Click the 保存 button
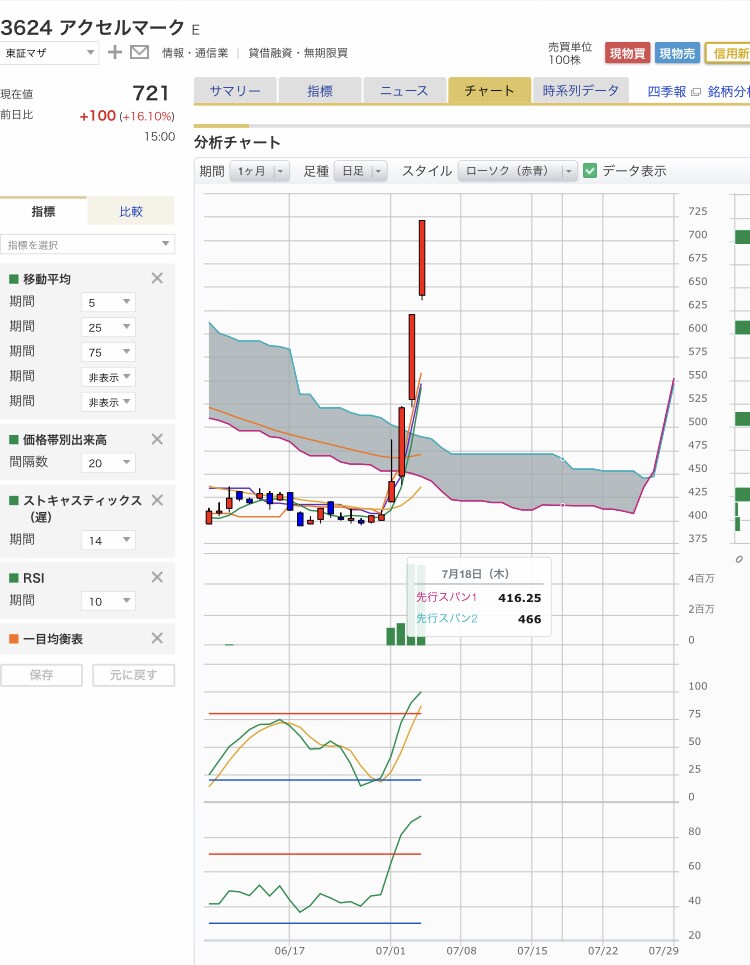 coord(41,675)
